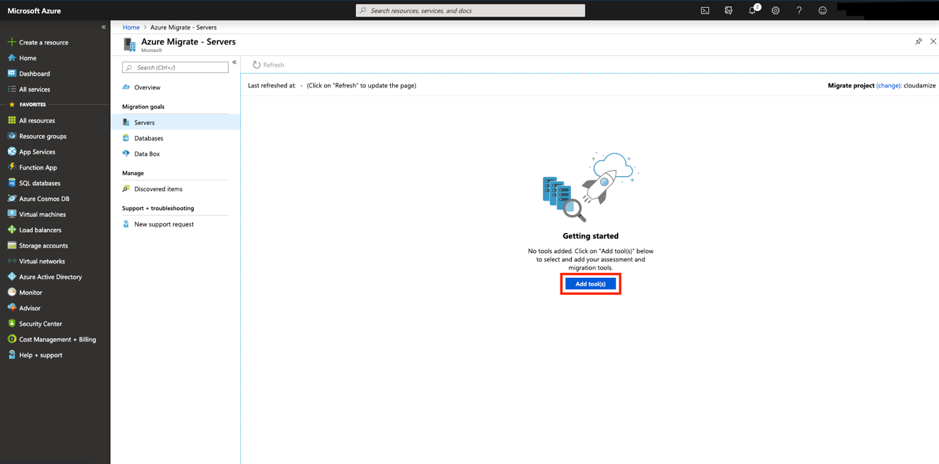Viewport: 939px width, 464px height.
Task: Click the Refresh toolbar button
Action: click(268, 65)
